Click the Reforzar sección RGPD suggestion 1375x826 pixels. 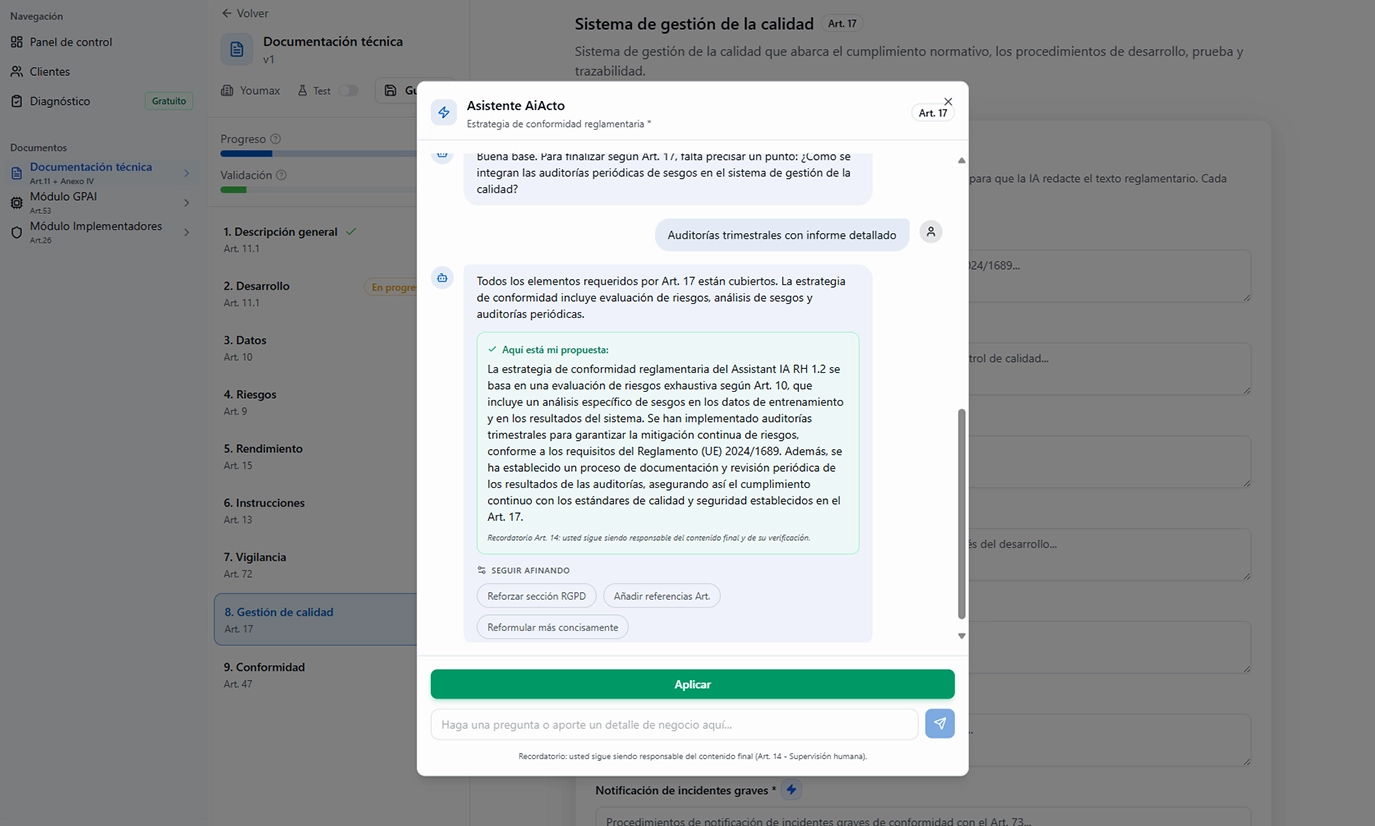[537, 595]
